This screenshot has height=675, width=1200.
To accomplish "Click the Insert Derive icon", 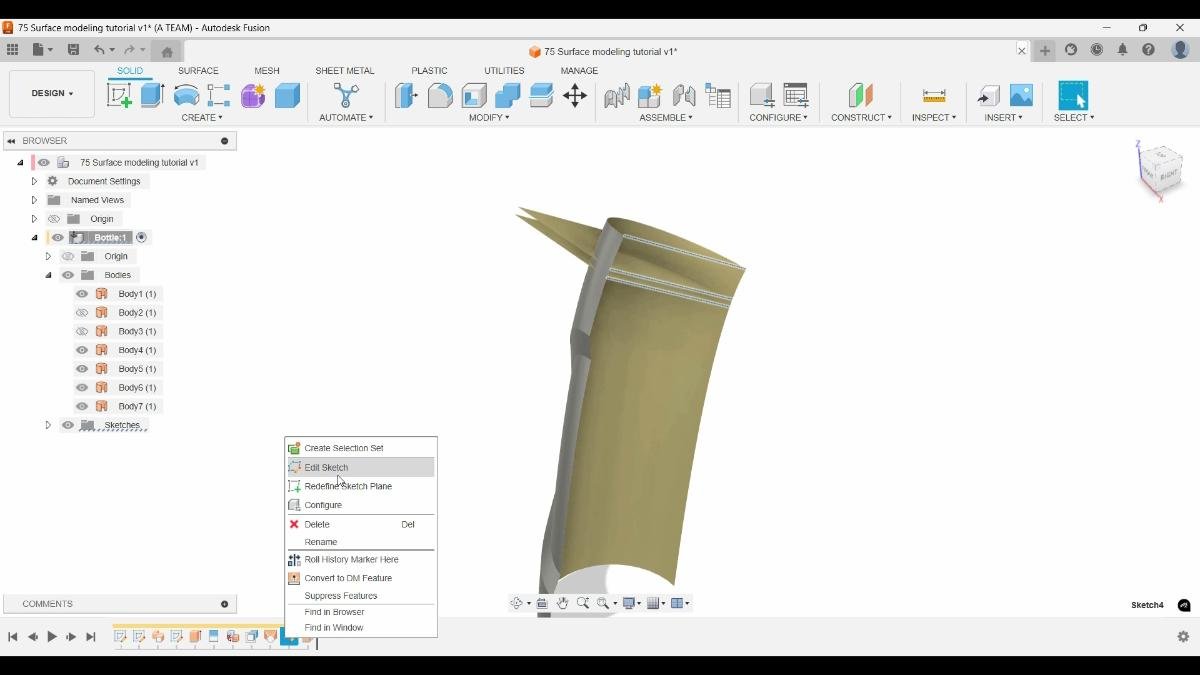I will coord(988,95).
